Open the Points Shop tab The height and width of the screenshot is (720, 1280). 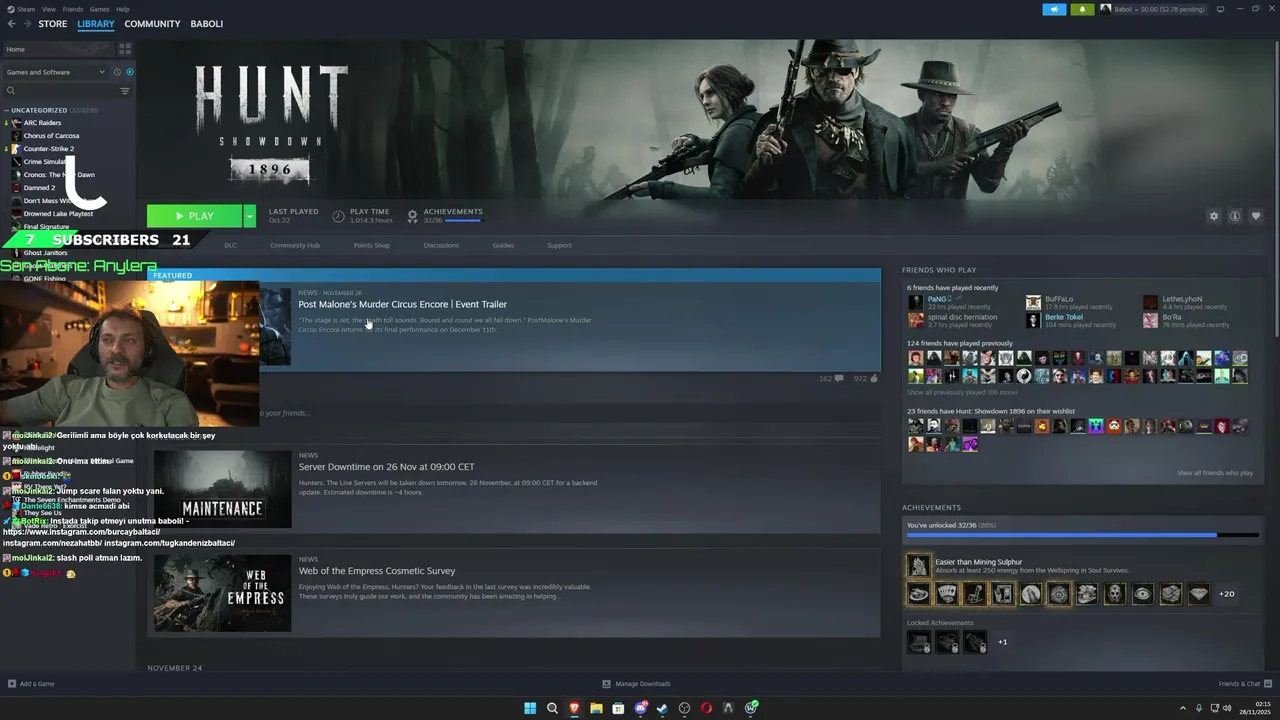372,245
